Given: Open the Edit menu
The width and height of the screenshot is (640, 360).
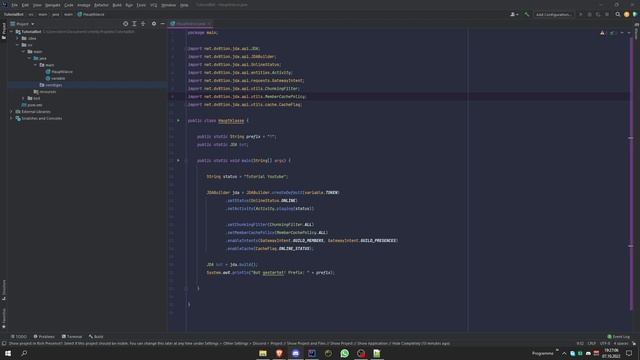Looking at the screenshot, I should 25,5.
